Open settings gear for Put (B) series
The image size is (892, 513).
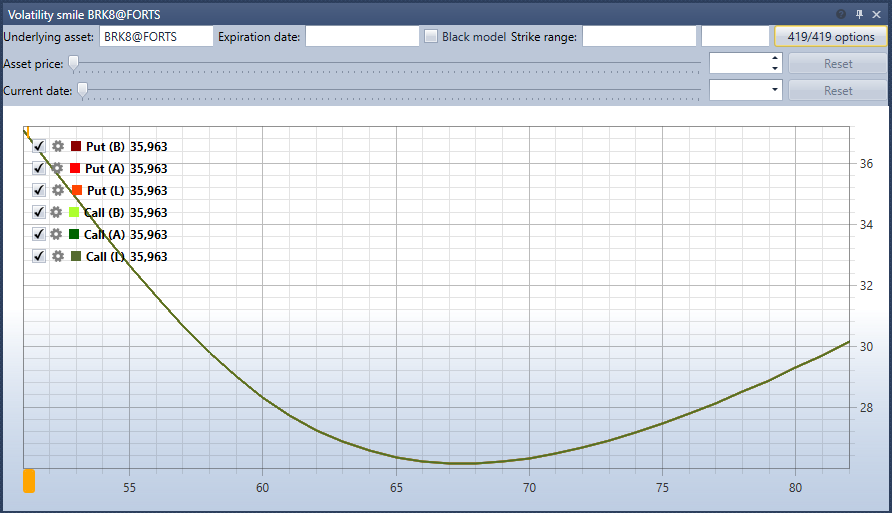[58, 146]
